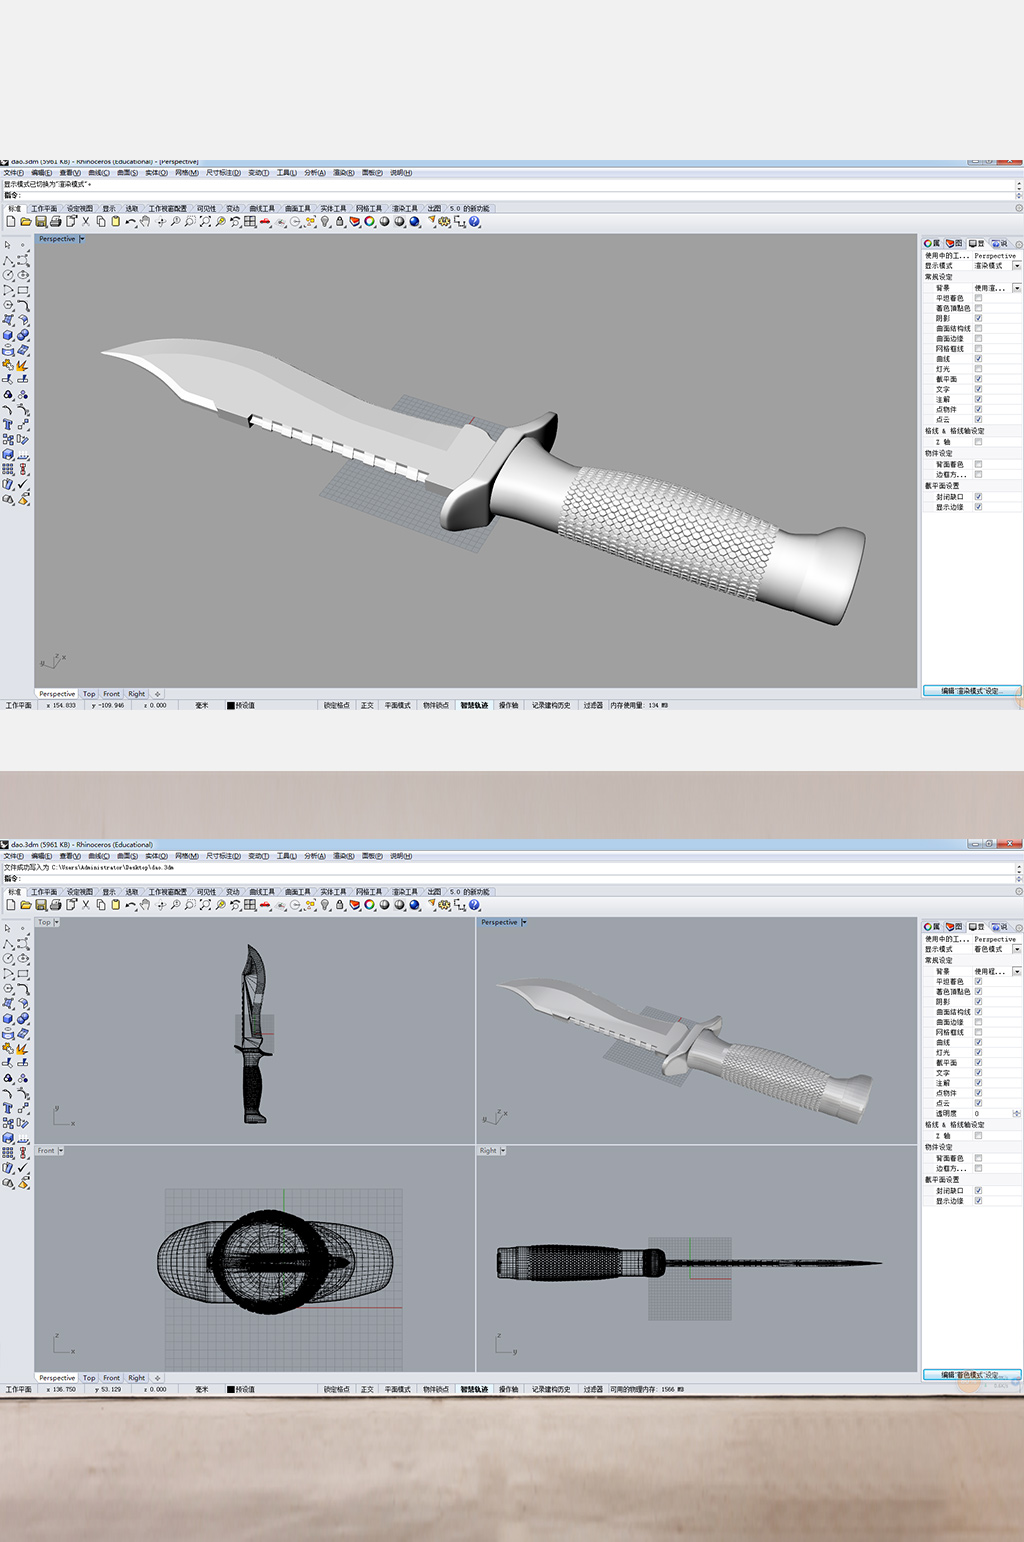
Task: Toggle 灯光 checkbox in upper display panel
Action: (978, 369)
